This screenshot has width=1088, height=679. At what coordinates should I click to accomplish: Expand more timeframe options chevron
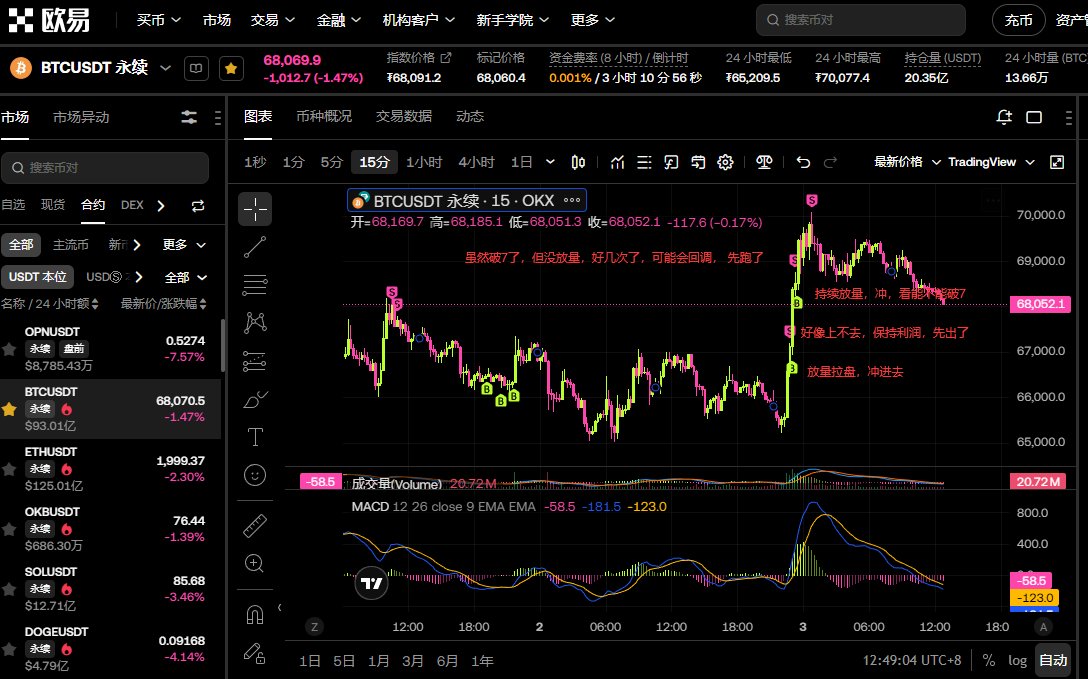coord(550,162)
